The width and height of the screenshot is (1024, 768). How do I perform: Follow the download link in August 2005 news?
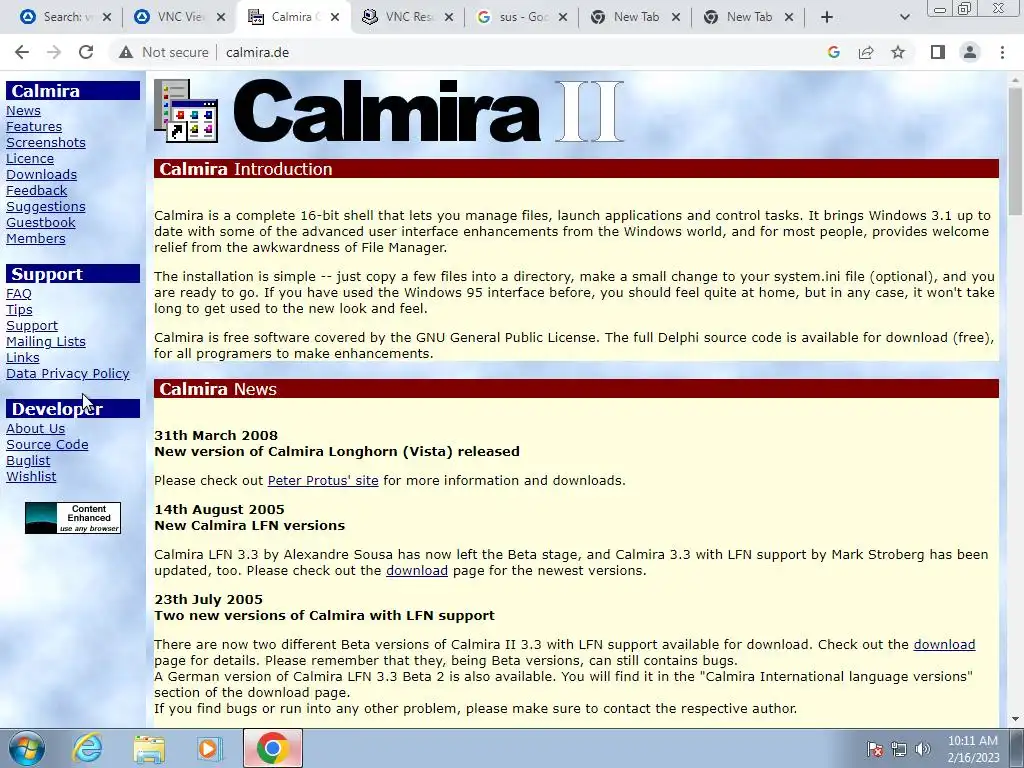point(417,571)
